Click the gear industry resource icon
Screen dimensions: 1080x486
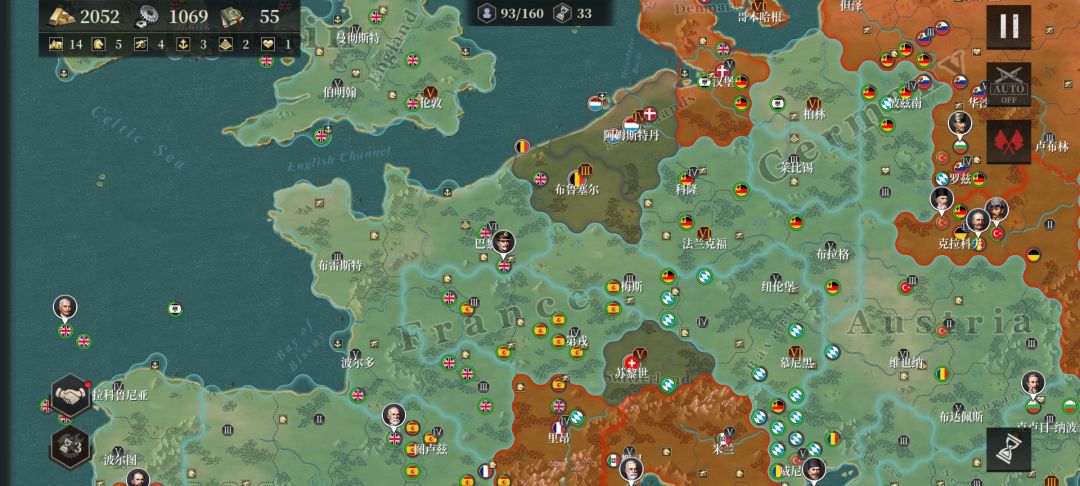point(146,17)
